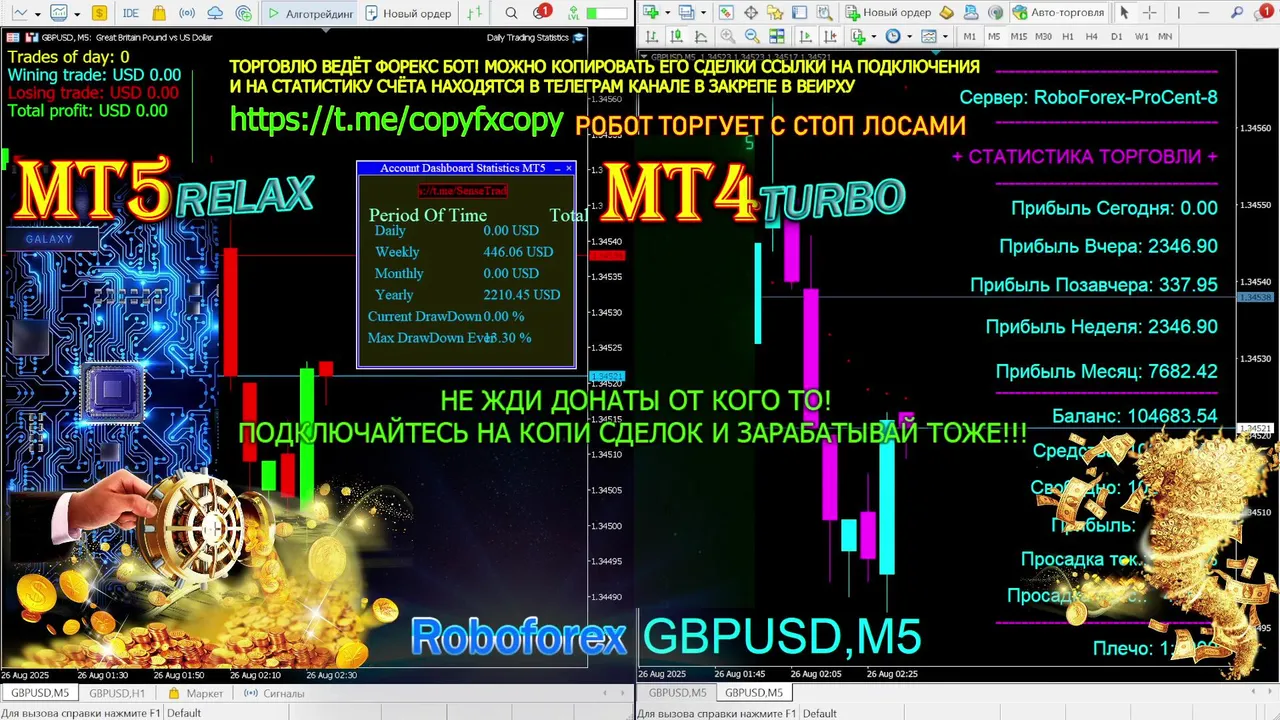Toggle MT4 chart auto scroll
Image resolution: width=1280 pixels, height=720 pixels.
point(806,36)
